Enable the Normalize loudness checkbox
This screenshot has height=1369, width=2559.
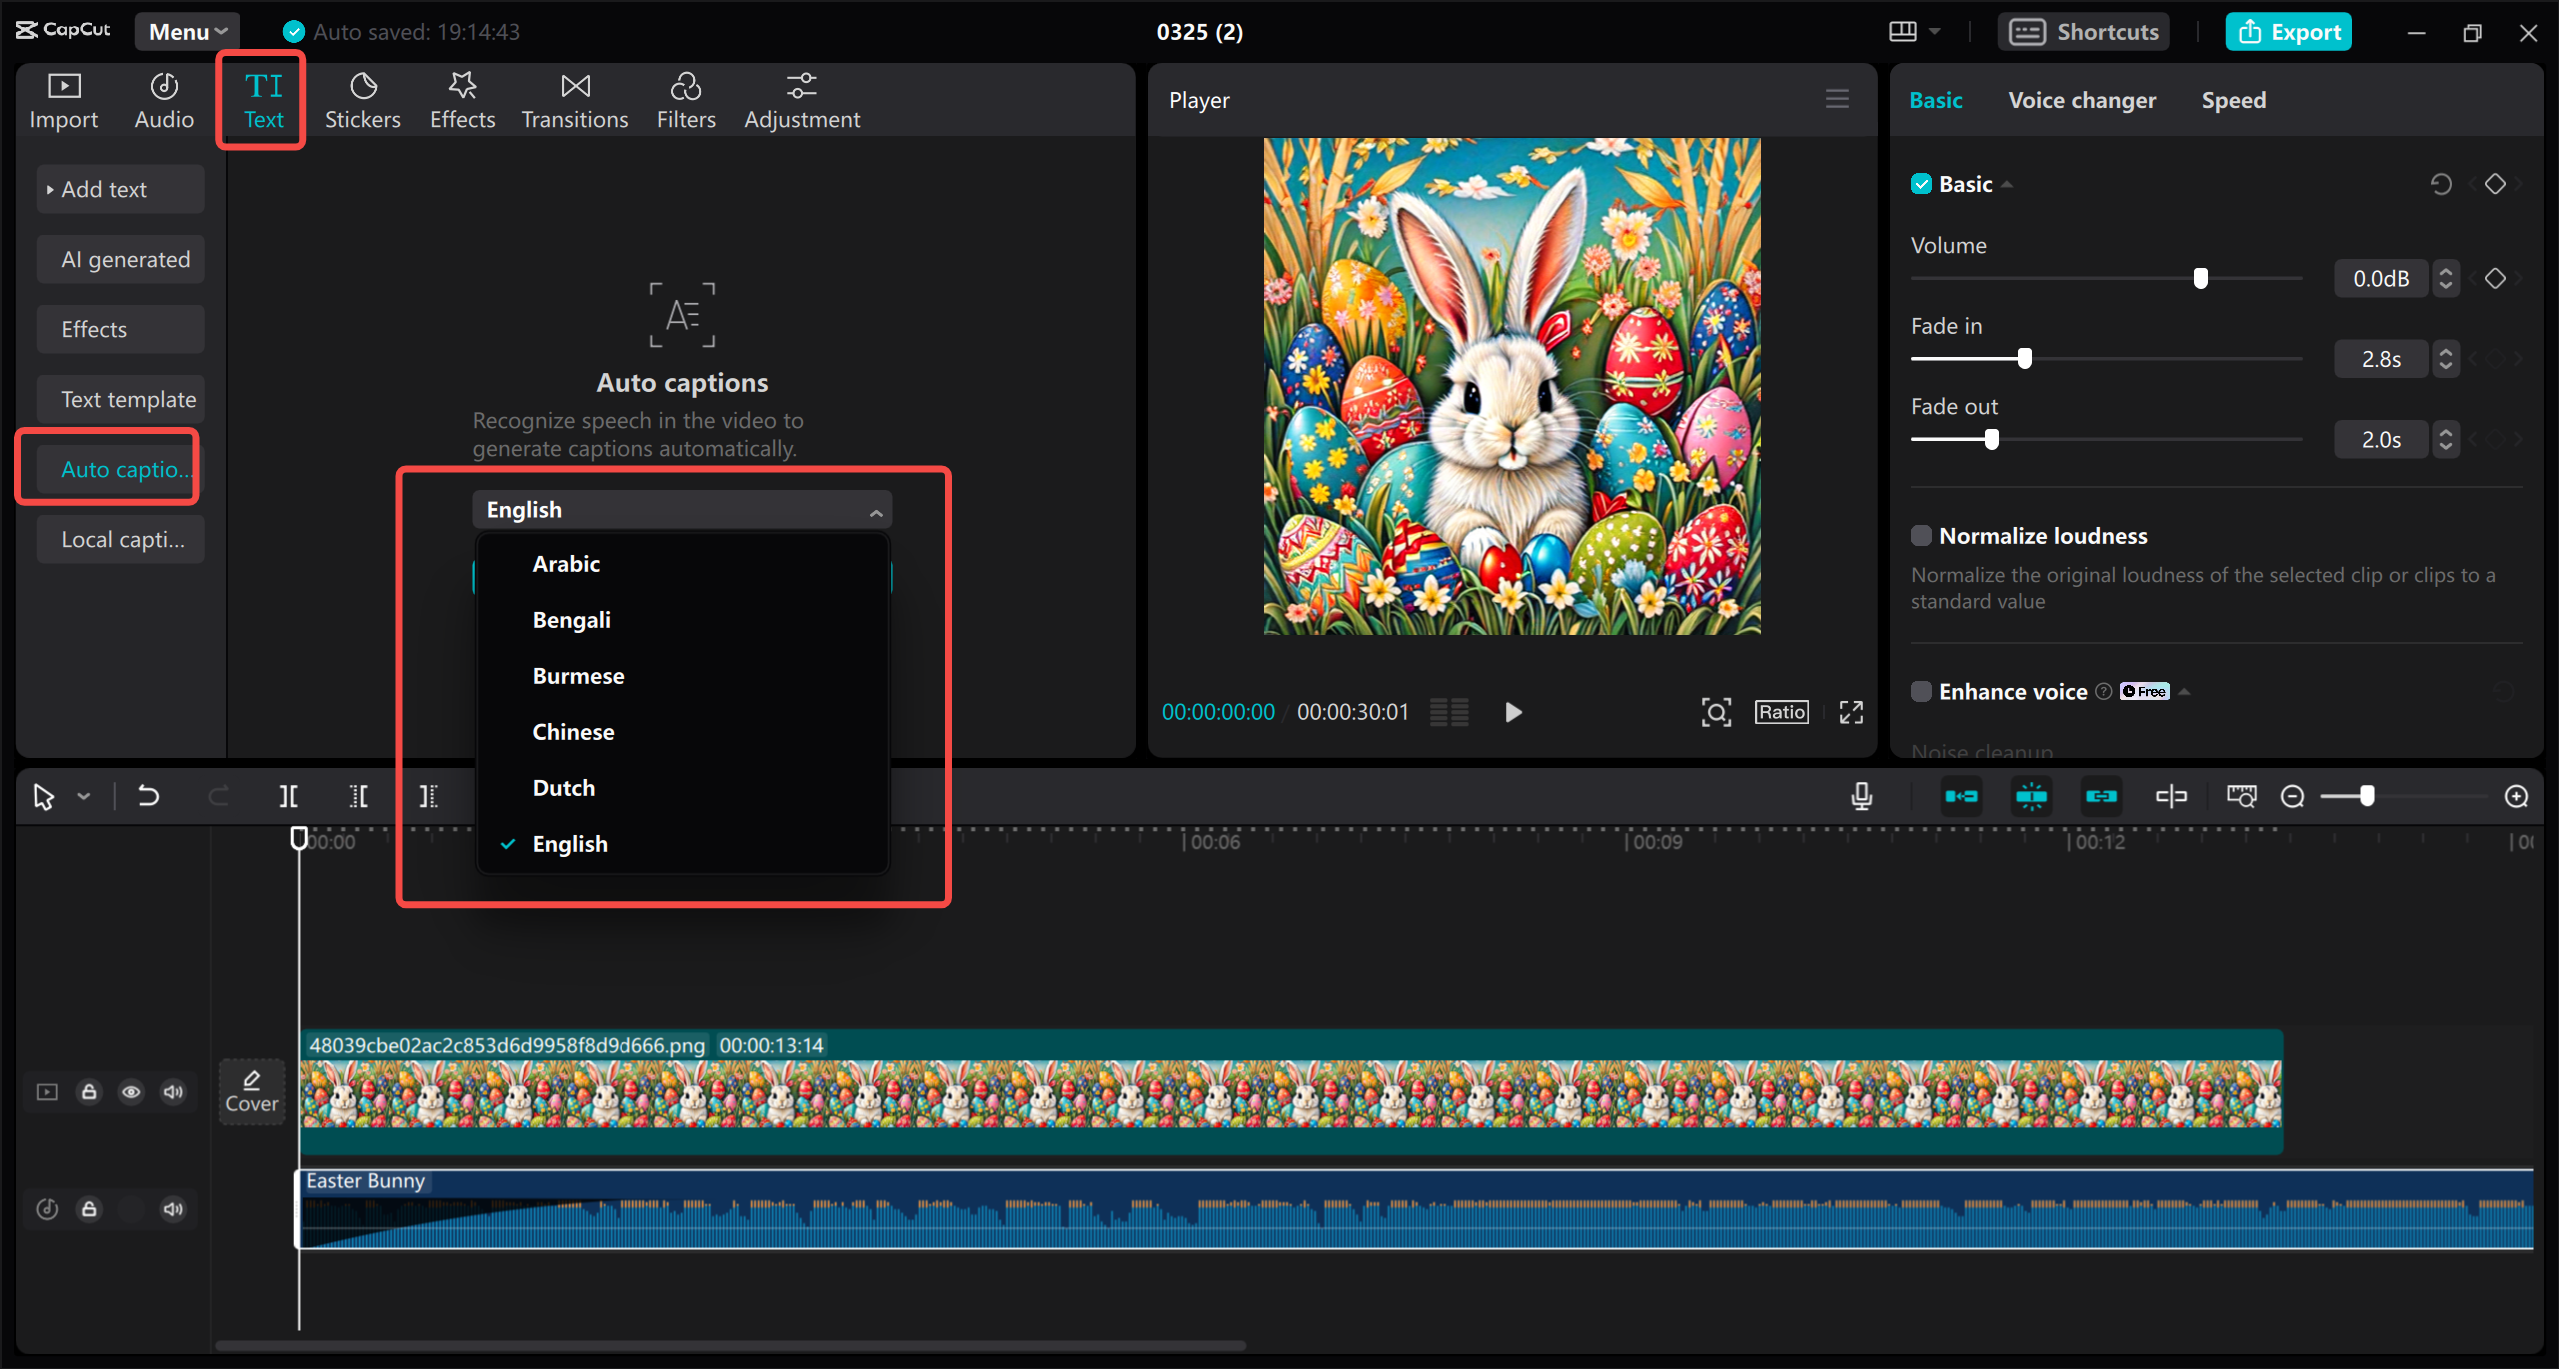coord(1921,536)
